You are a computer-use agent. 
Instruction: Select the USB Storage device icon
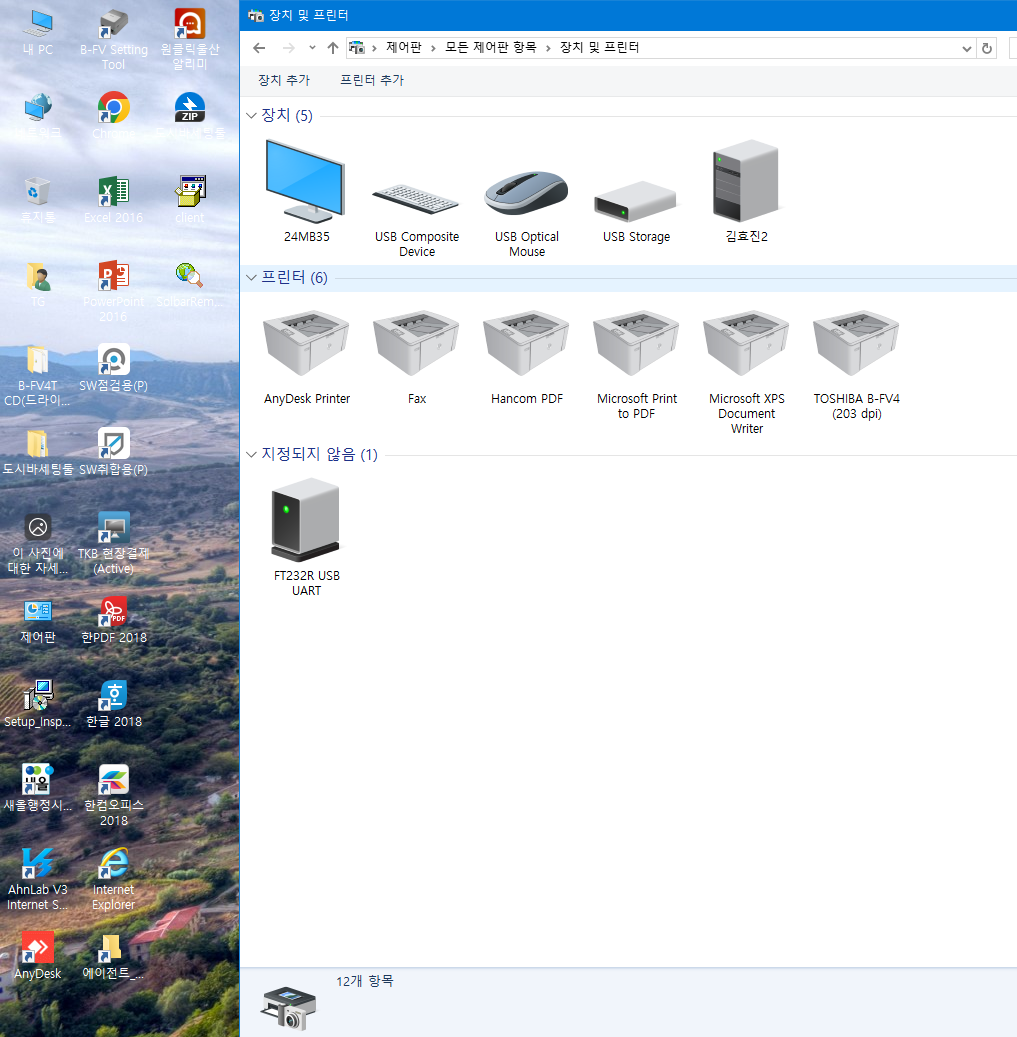pos(636,200)
